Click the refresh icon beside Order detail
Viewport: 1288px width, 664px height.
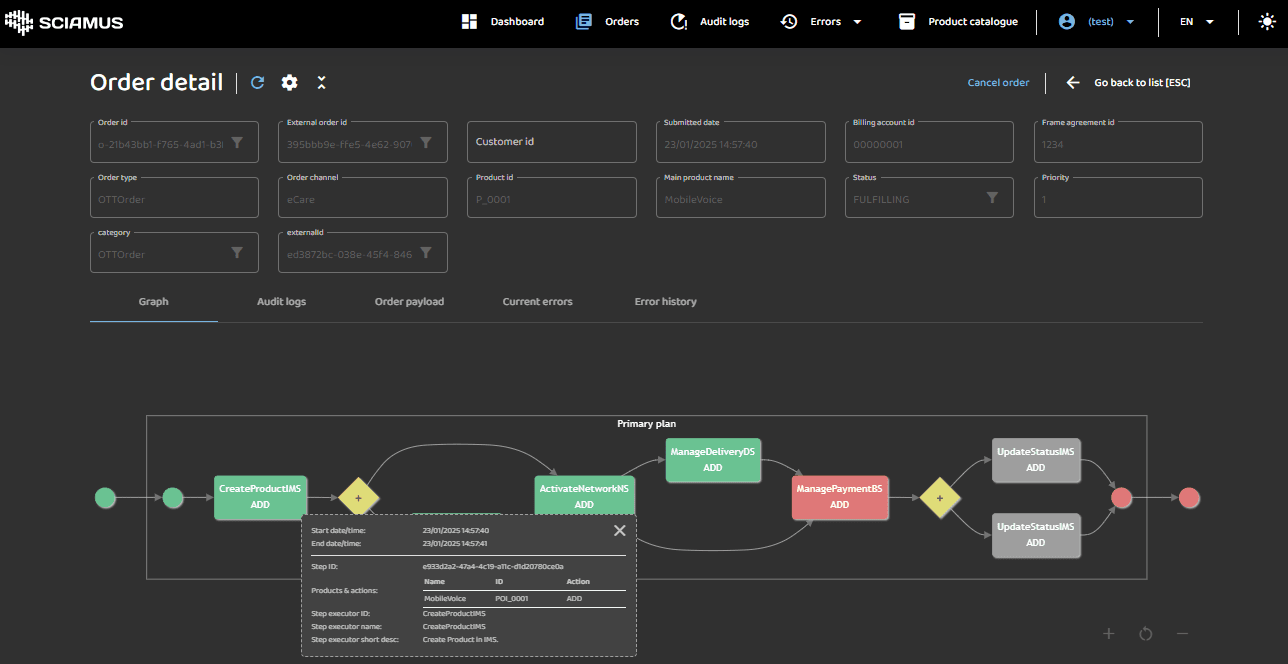[258, 83]
